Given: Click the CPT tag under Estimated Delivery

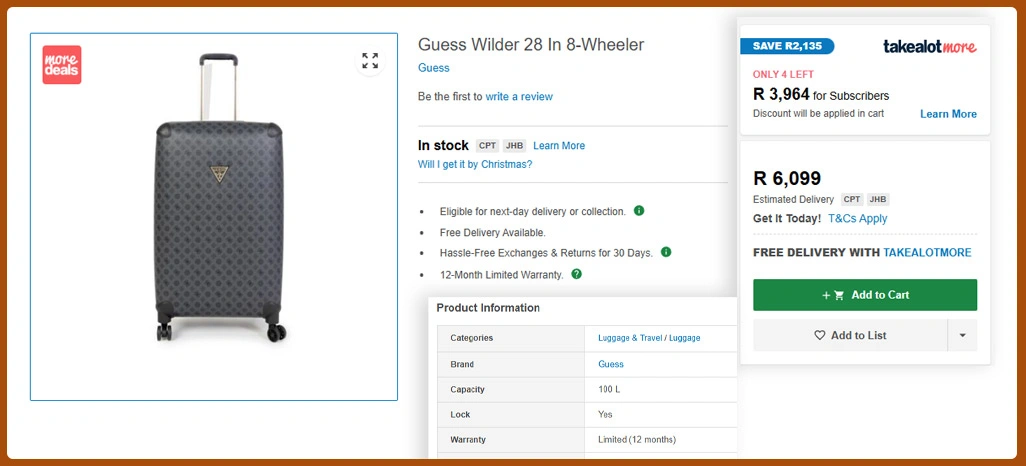Looking at the screenshot, I should [851, 200].
